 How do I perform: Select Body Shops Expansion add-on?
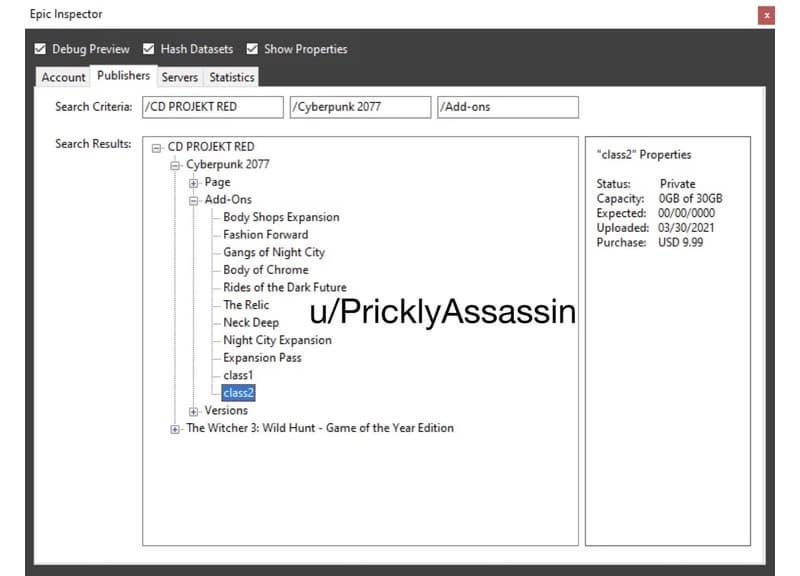click(x=281, y=217)
